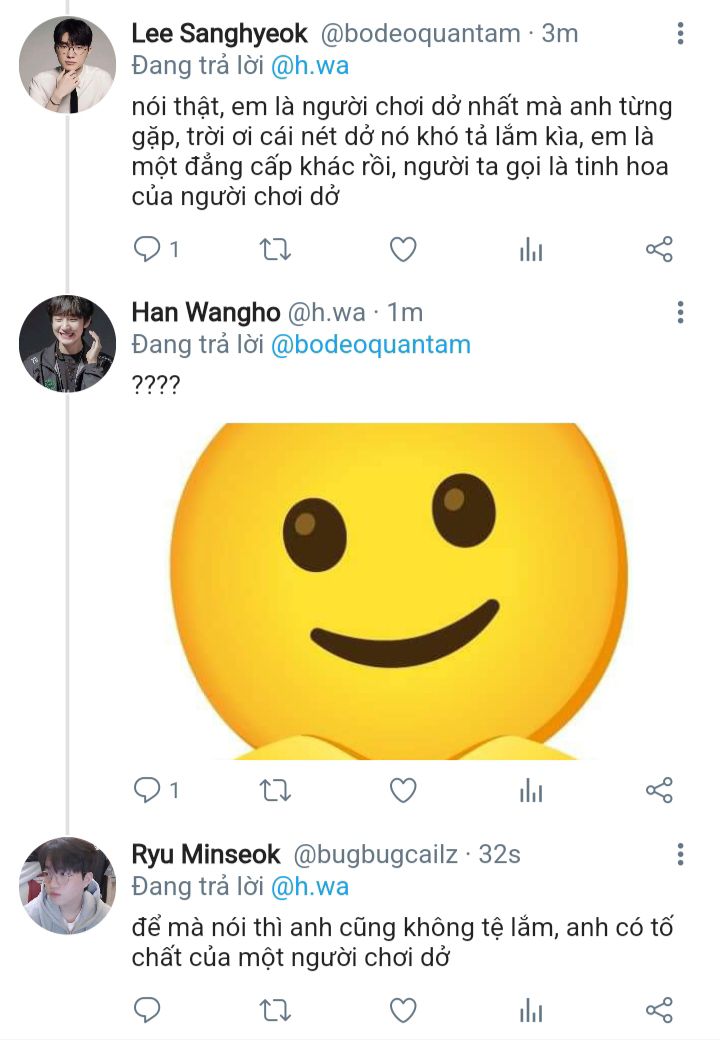Like Lee Sanghyeok's tweet
The height and width of the screenshot is (1040, 720).
(x=402, y=249)
